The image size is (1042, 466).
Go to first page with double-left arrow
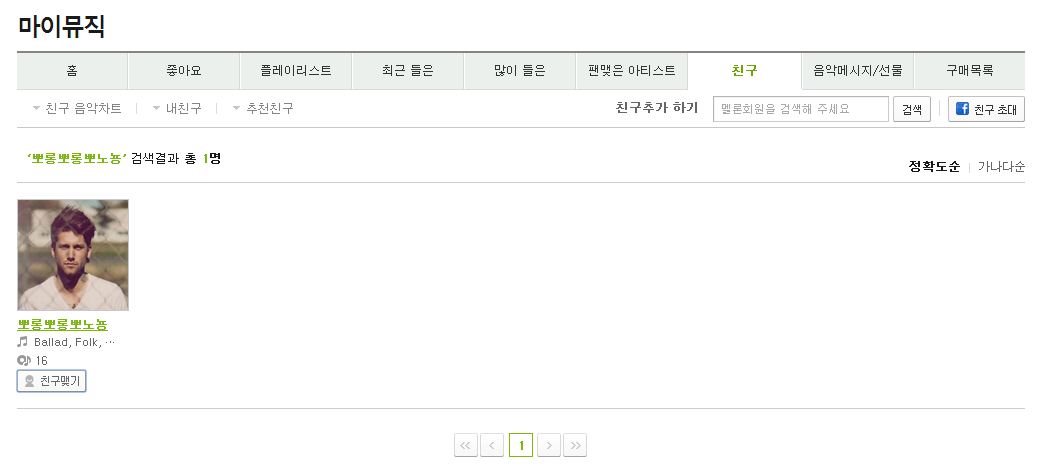click(x=466, y=445)
